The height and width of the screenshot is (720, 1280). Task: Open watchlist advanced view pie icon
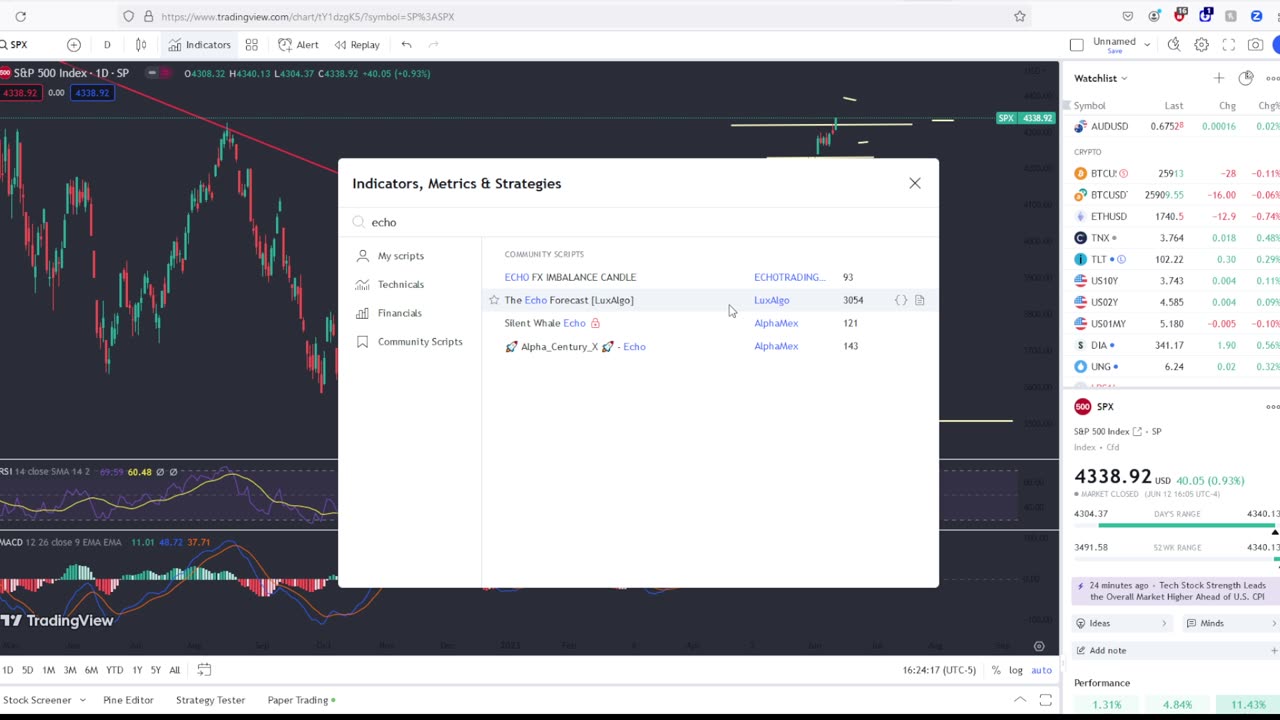pyautogui.click(x=1245, y=78)
